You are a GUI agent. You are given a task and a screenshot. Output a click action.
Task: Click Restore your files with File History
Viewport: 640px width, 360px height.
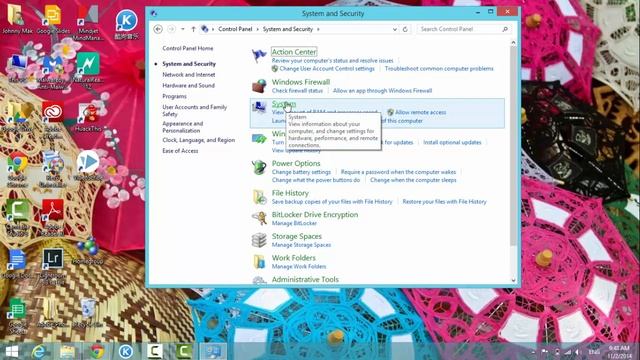pyautogui.click(x=444, y=202)
